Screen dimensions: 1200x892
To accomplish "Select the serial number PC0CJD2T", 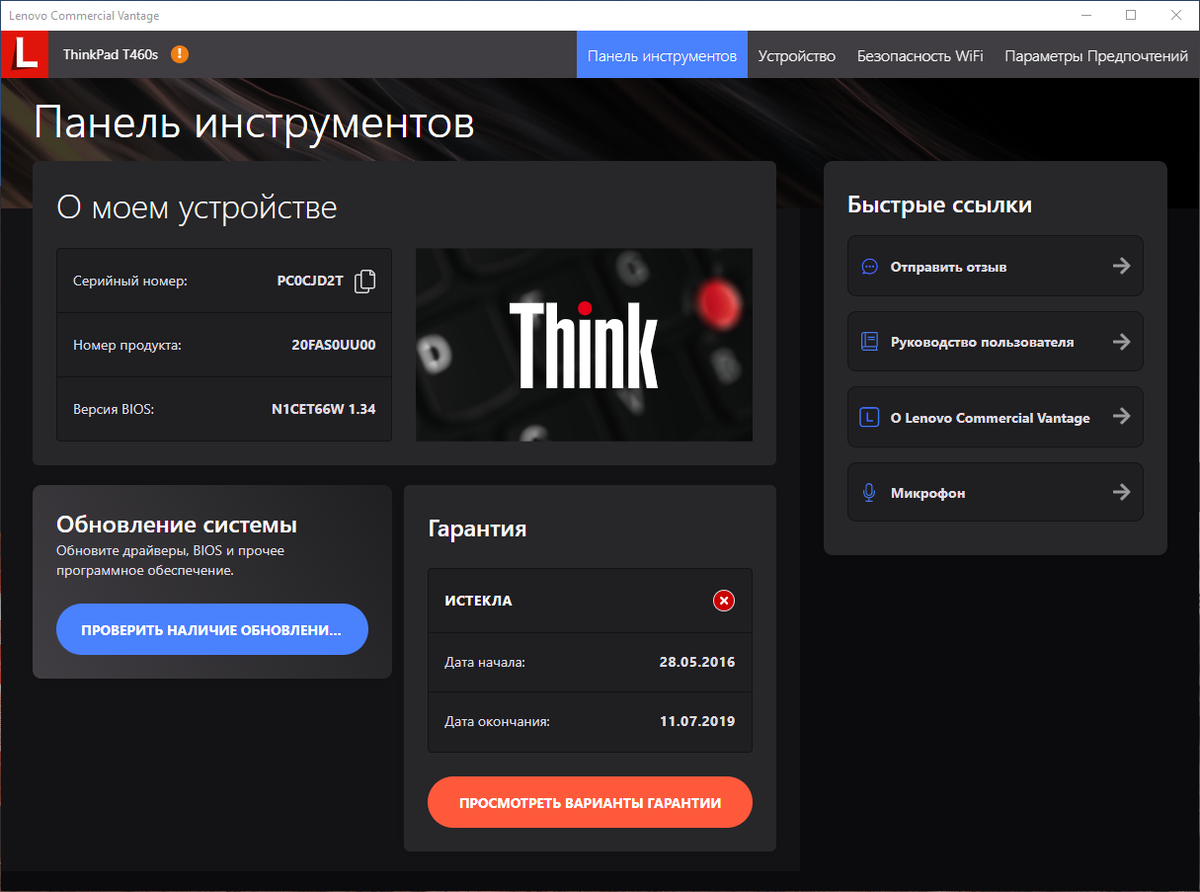I will 310,281.
